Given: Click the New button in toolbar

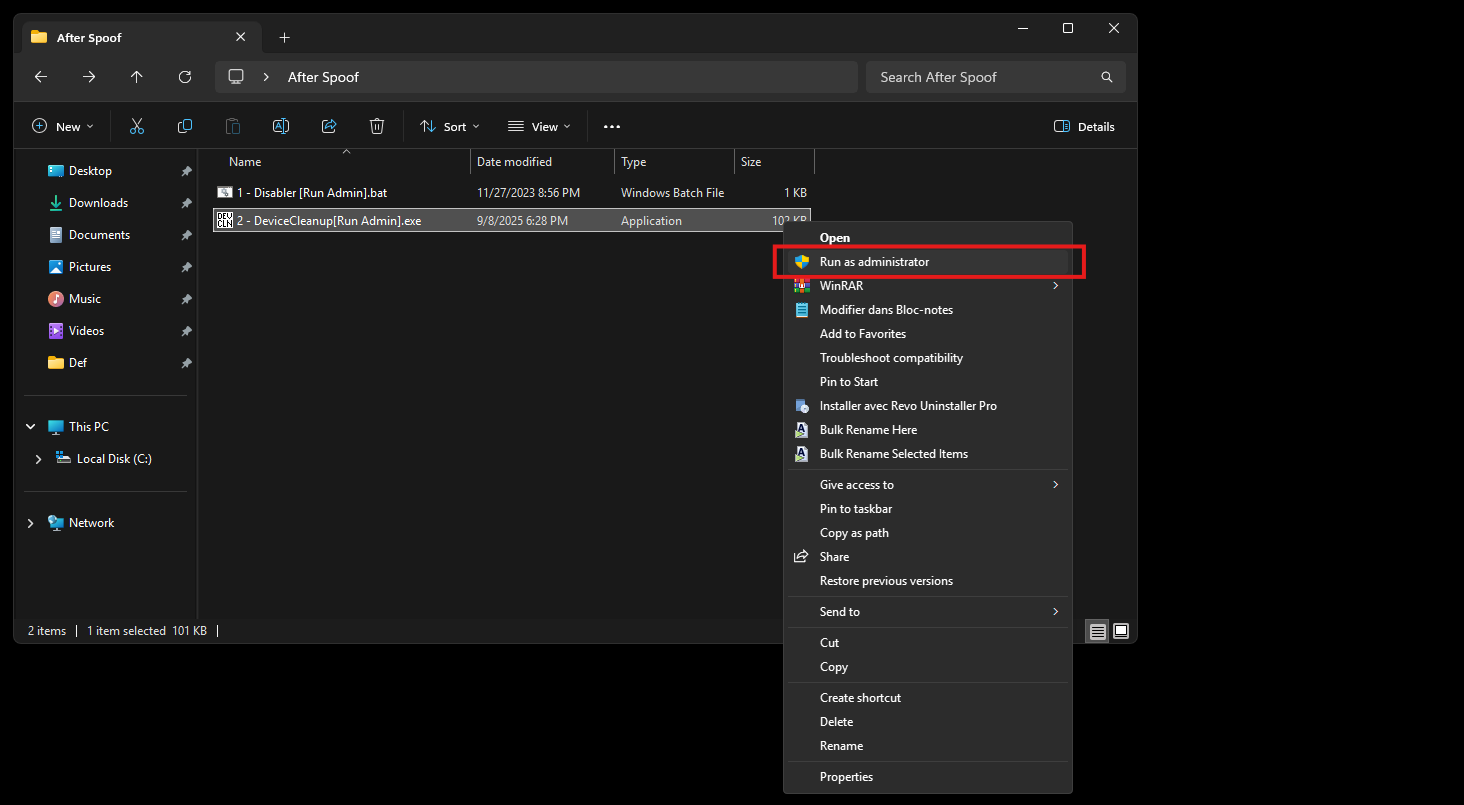Looking at the screenshot, I should pyautogui.click(x=62, y=127).
